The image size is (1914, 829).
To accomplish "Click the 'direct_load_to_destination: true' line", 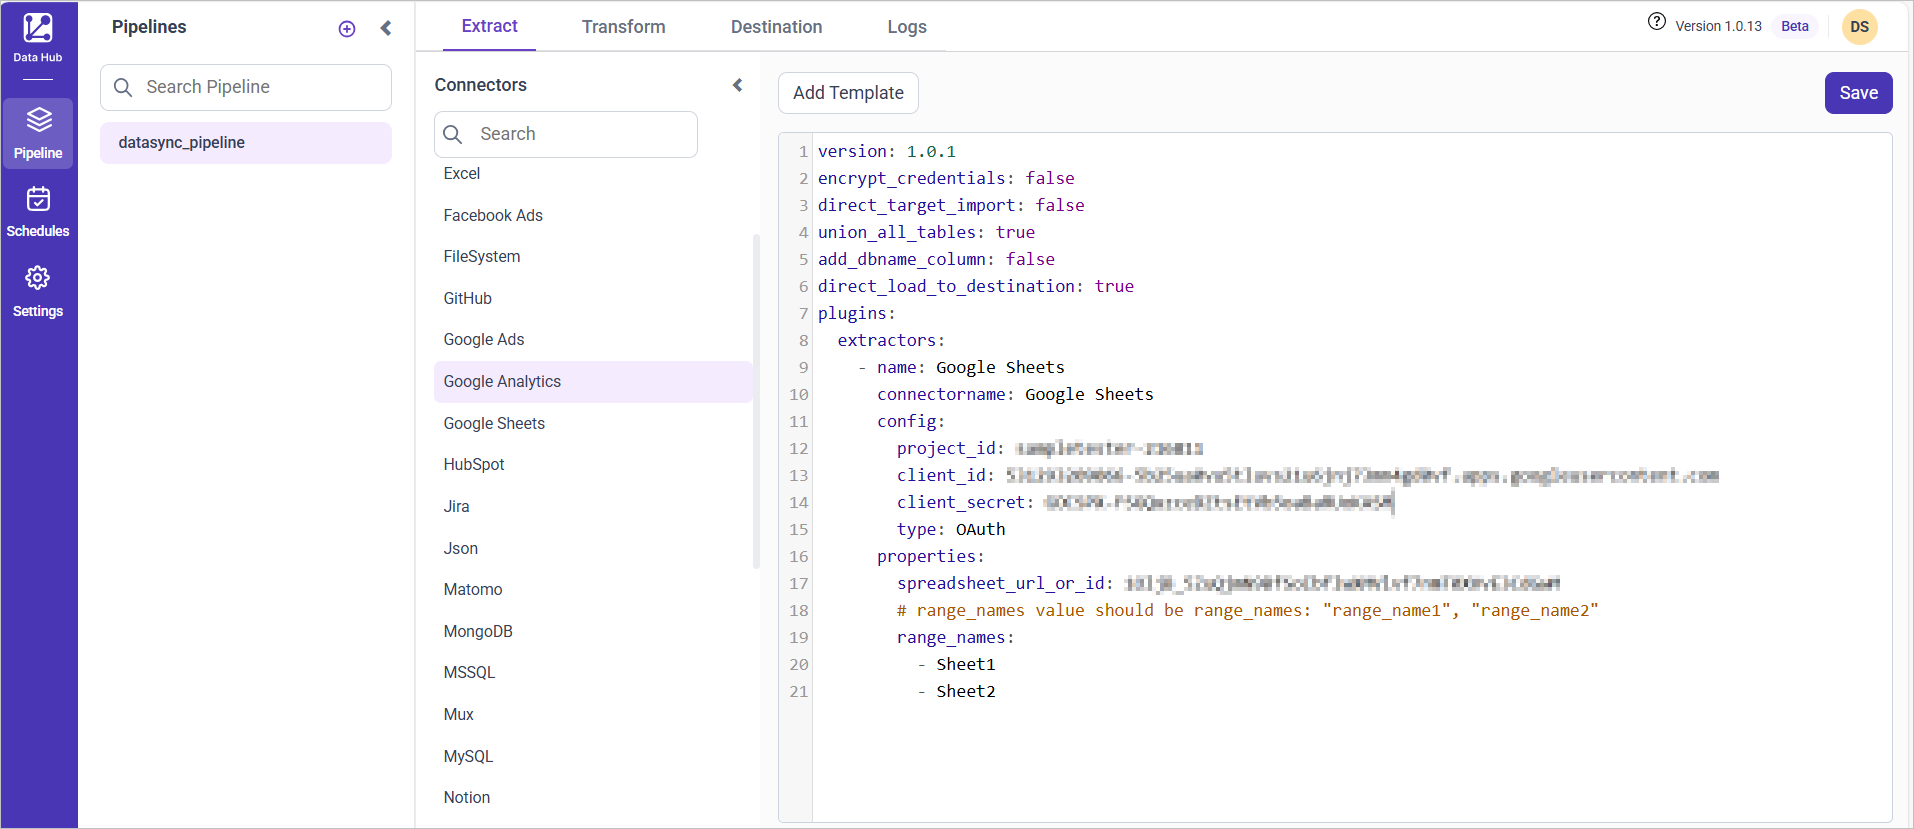I will [976, 287].
